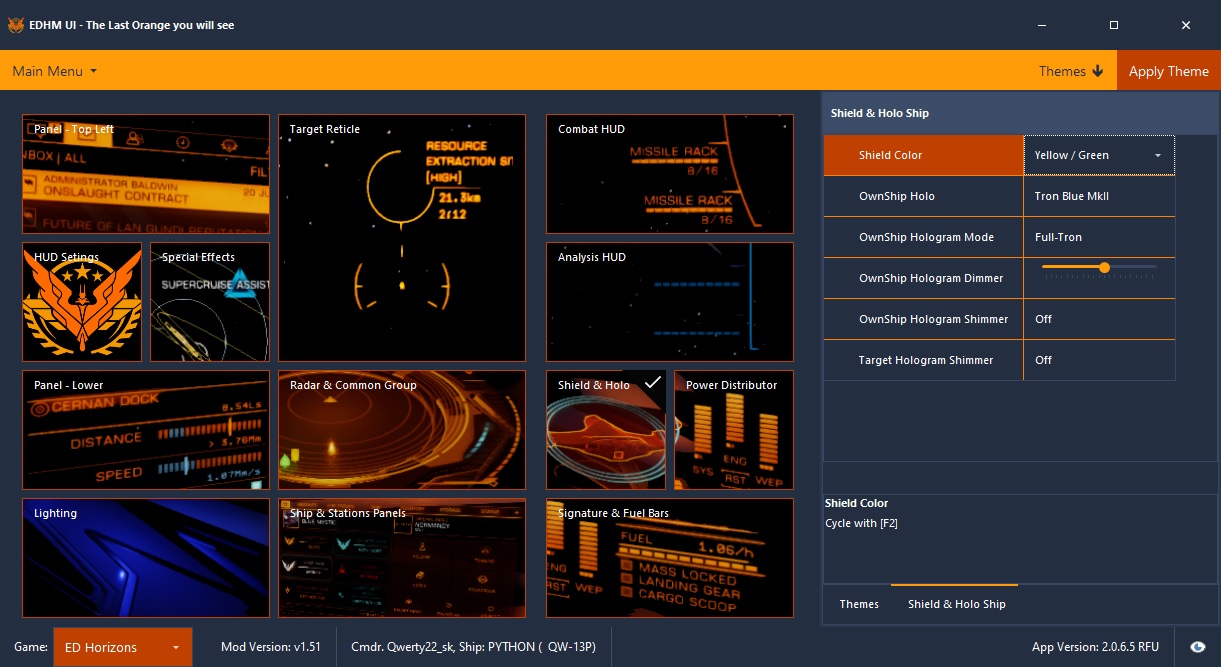
Task: Click the 'Cycle with [F2]' description text
Action: 861,523
